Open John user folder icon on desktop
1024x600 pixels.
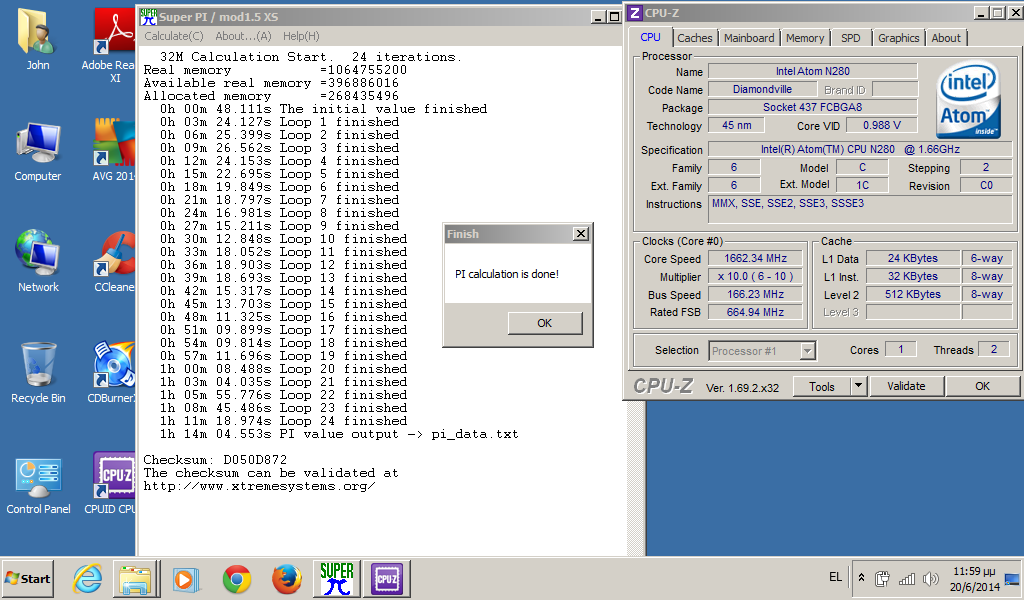(37, 39)
